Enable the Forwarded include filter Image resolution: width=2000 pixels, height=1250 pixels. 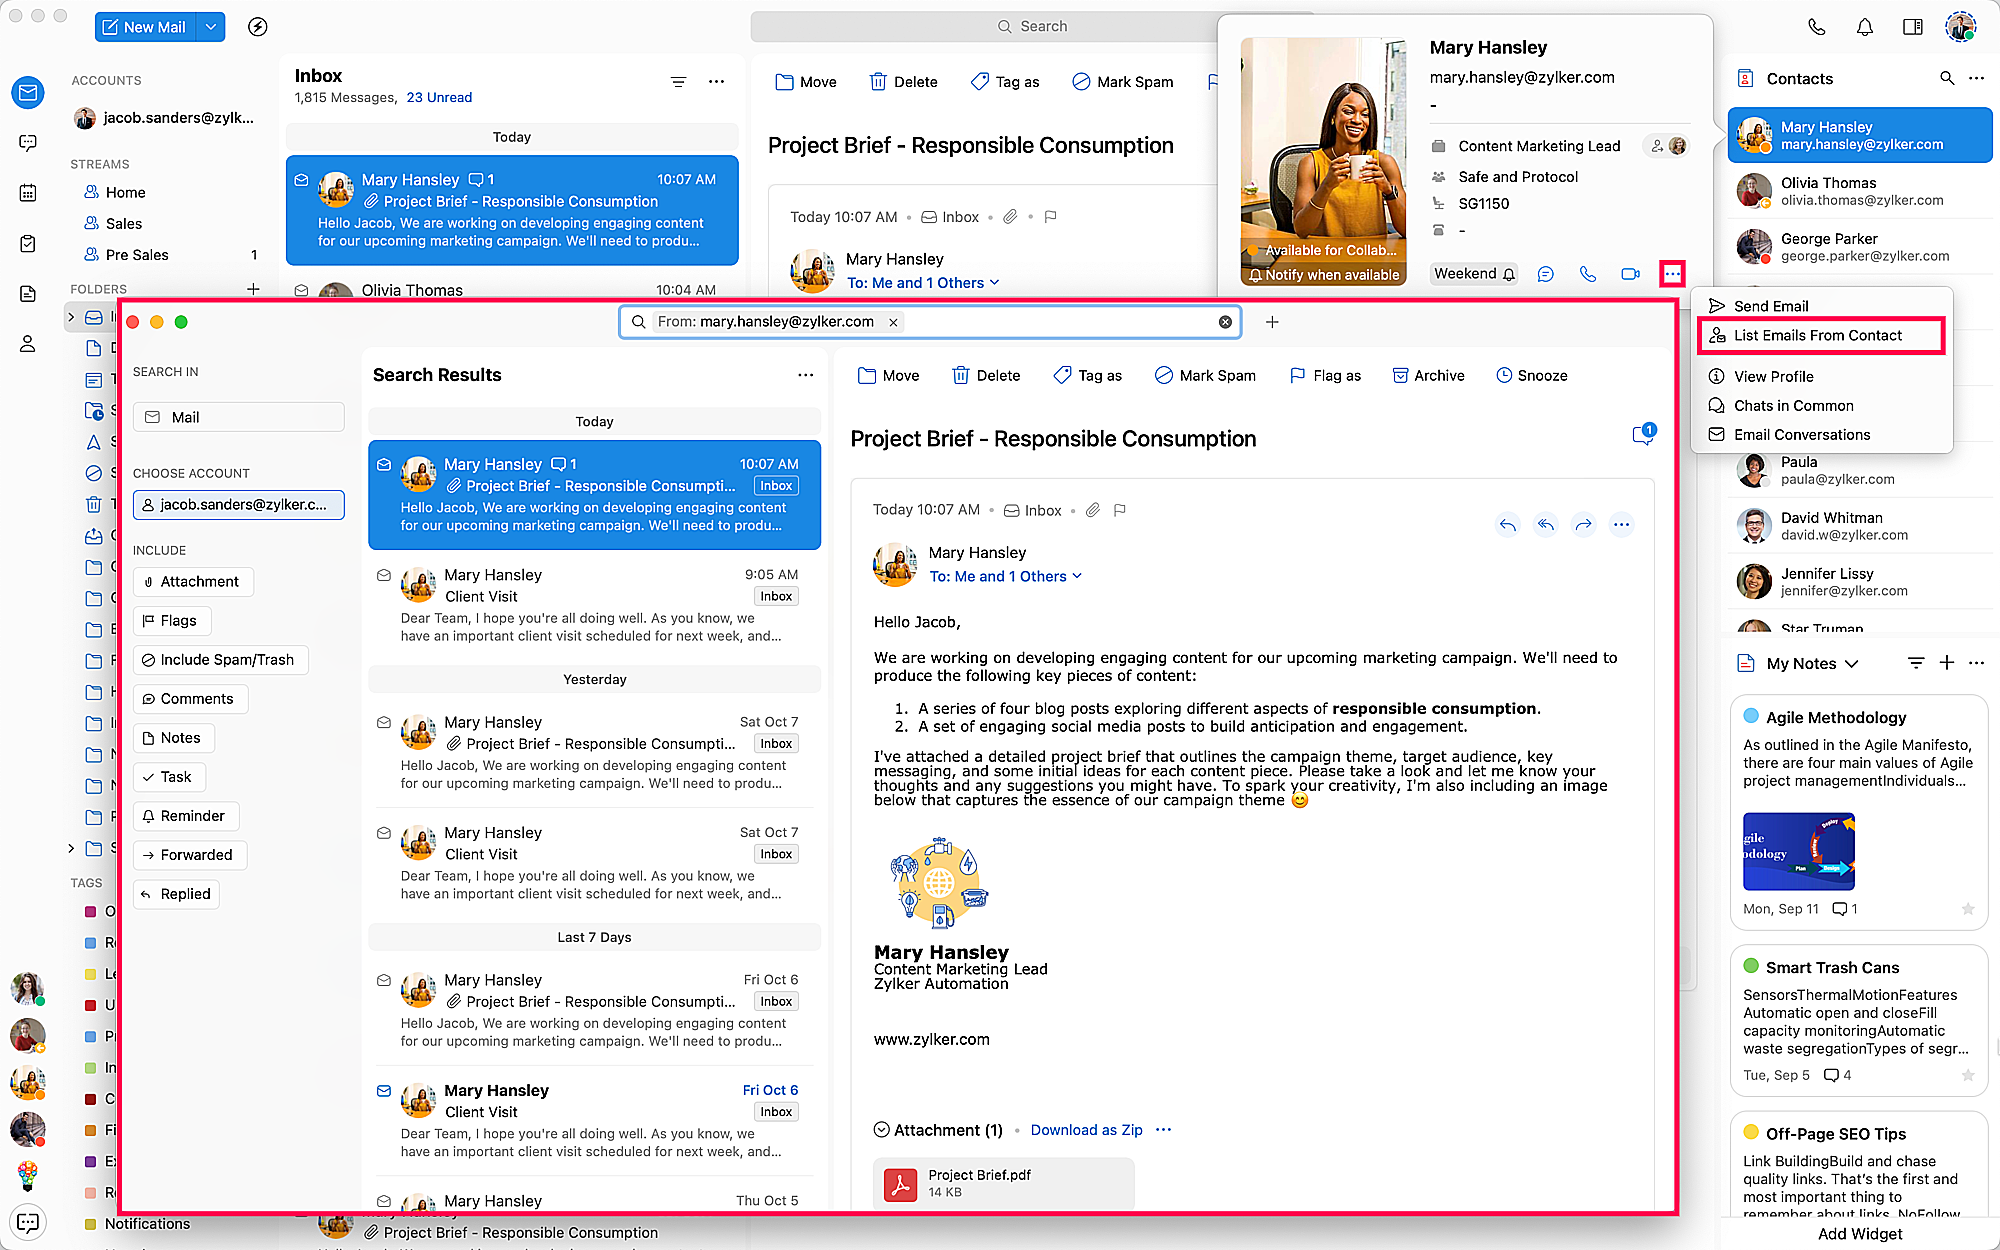[188, 855]
